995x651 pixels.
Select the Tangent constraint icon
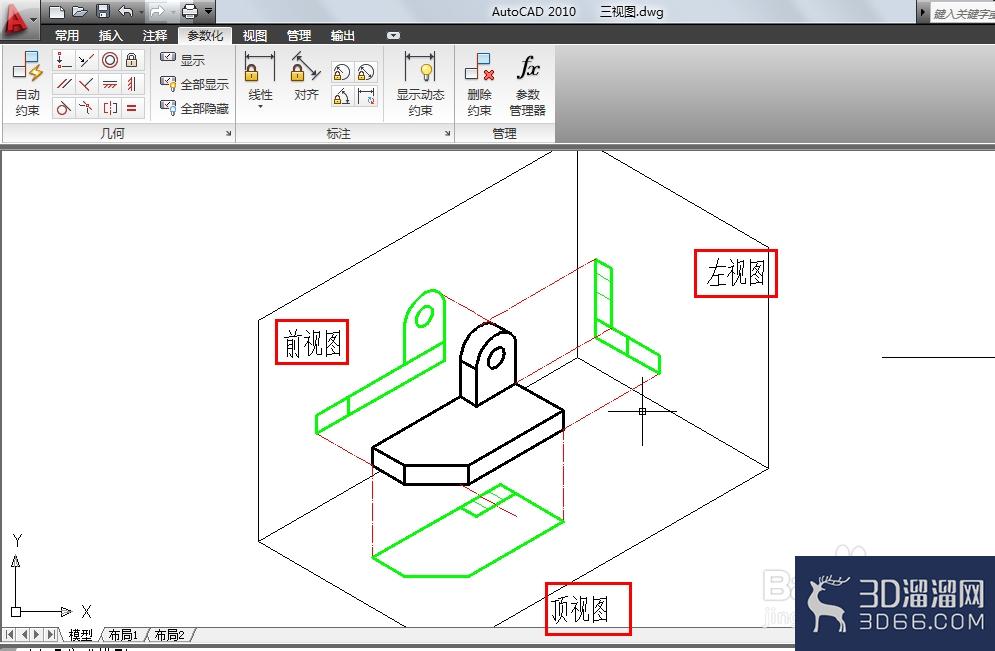[x=63, y=108]
